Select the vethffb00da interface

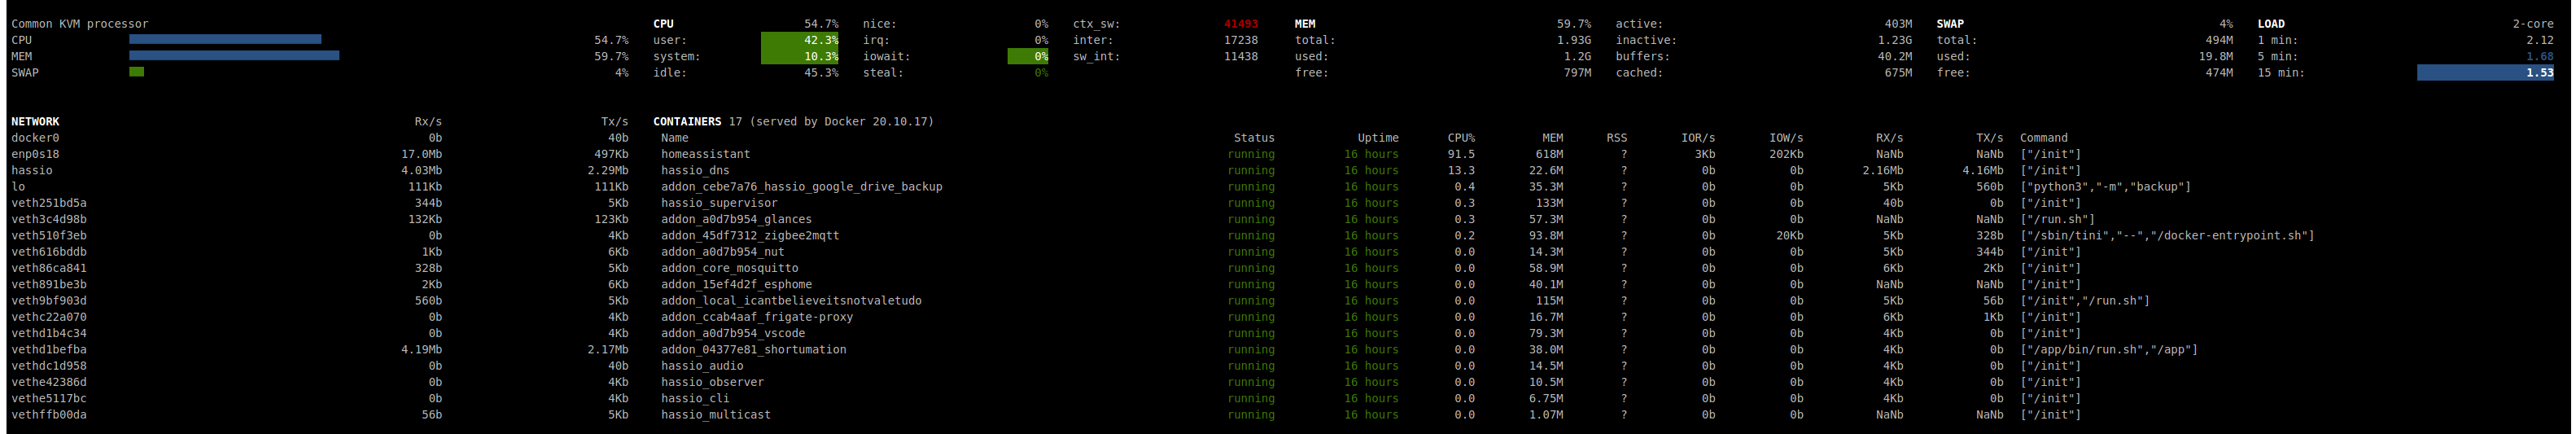[49, 415]
